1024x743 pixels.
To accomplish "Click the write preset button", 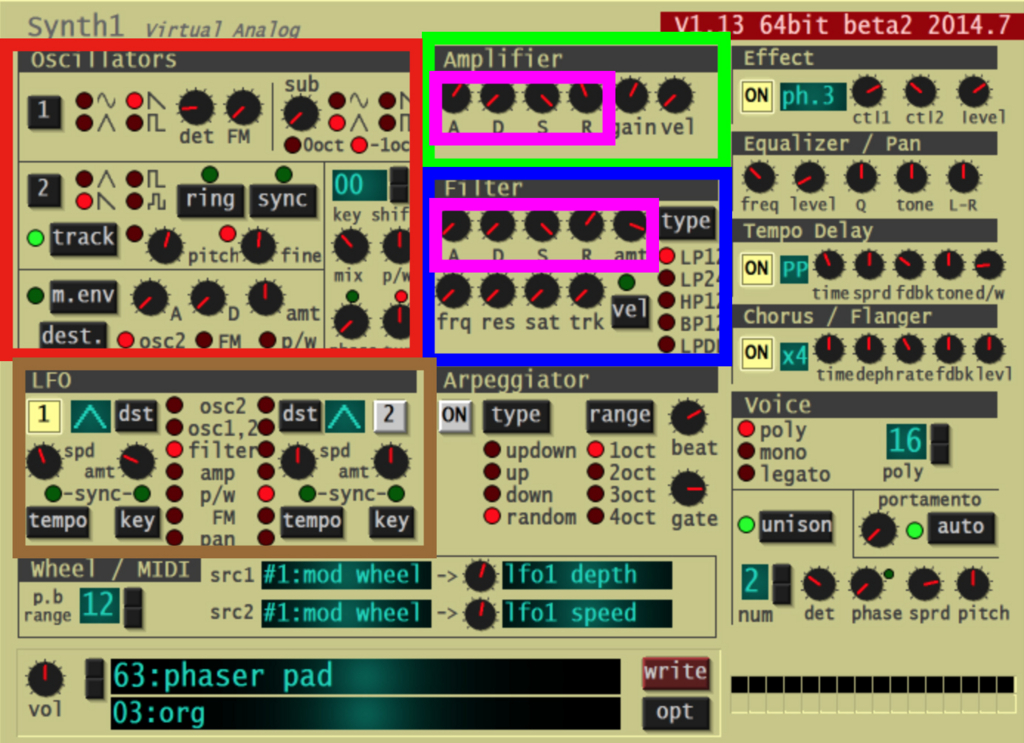I will tap(675, 673).
